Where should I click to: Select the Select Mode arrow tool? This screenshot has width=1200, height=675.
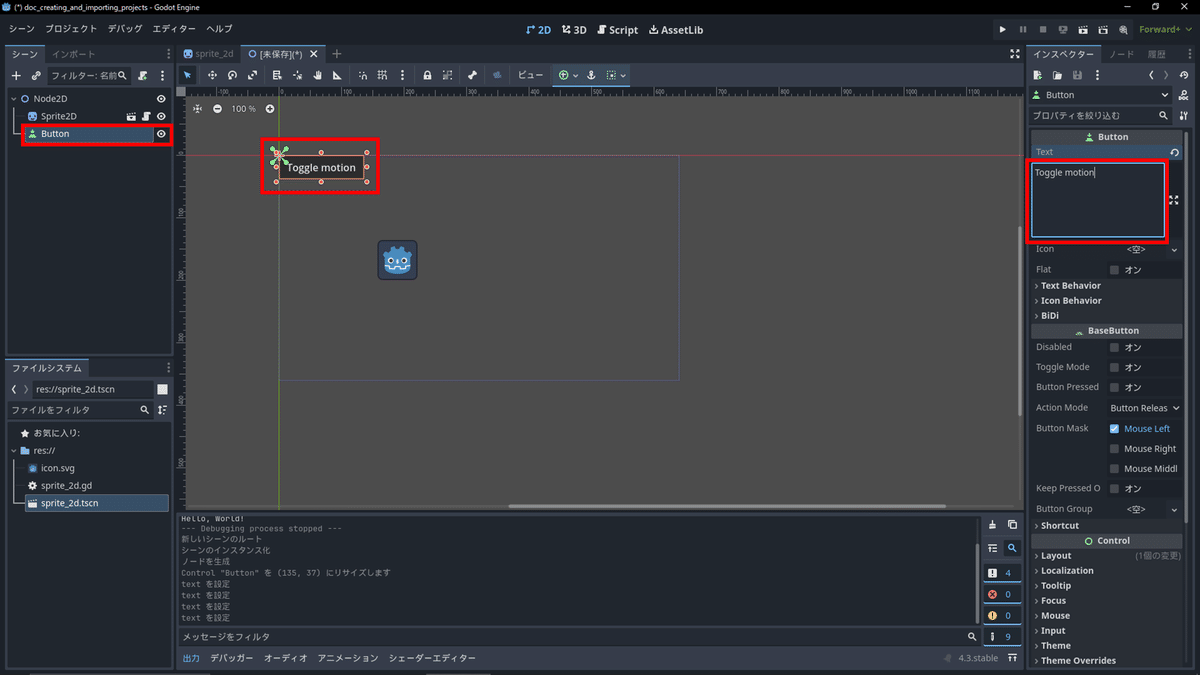tap(187, 75)
